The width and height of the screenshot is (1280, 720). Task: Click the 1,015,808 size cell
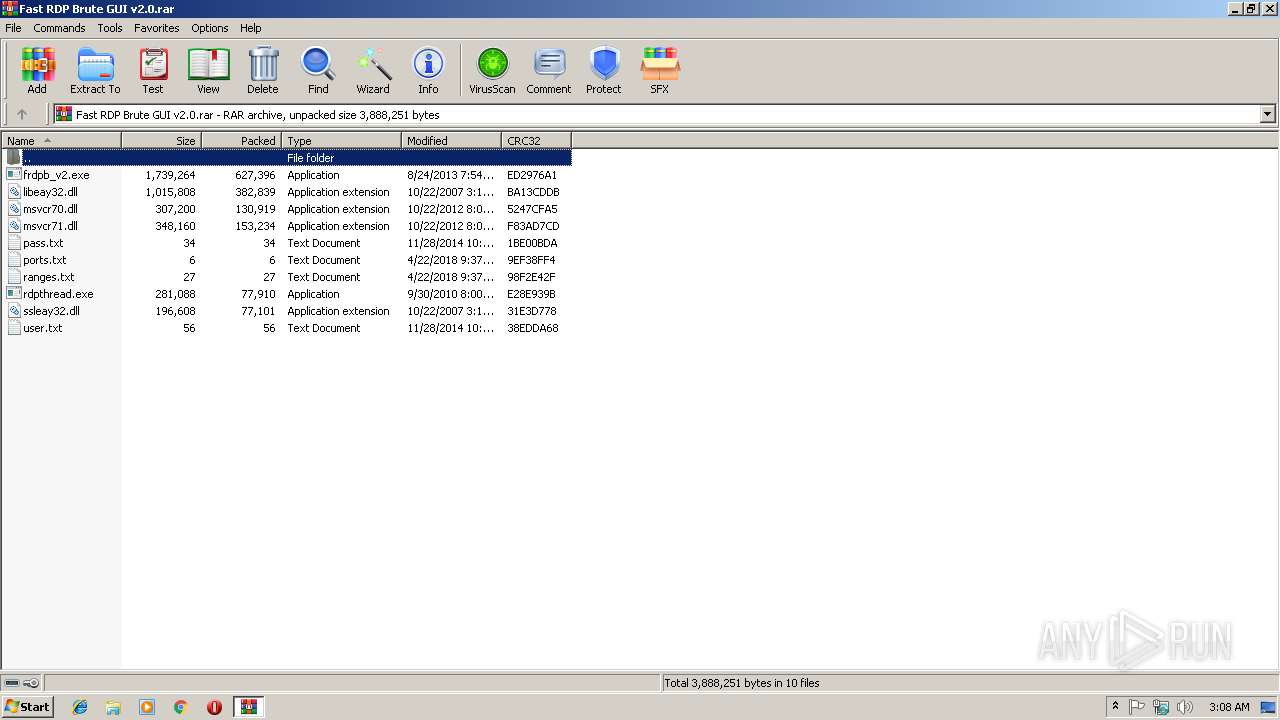pos(170,192)
